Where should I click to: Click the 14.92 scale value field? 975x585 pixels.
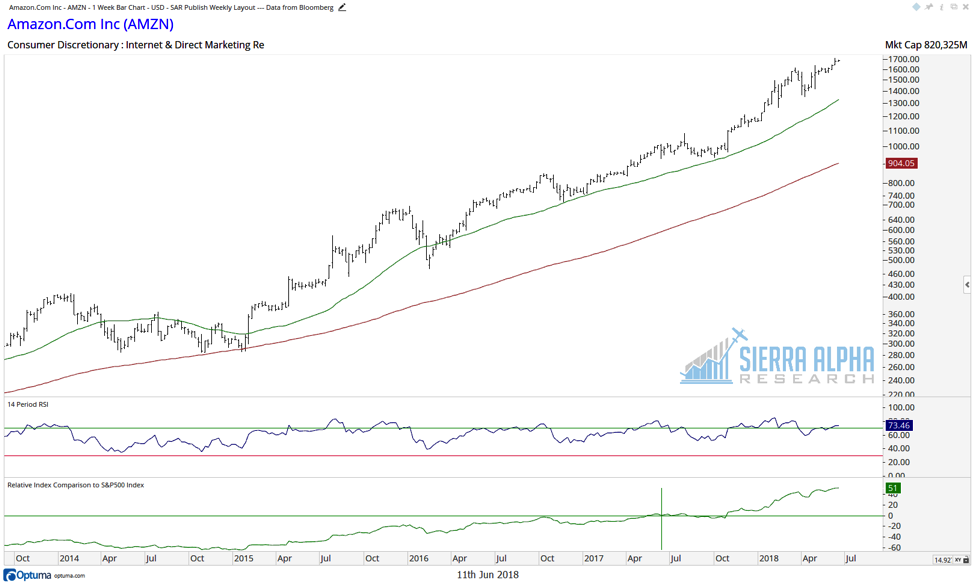[943, 560]
